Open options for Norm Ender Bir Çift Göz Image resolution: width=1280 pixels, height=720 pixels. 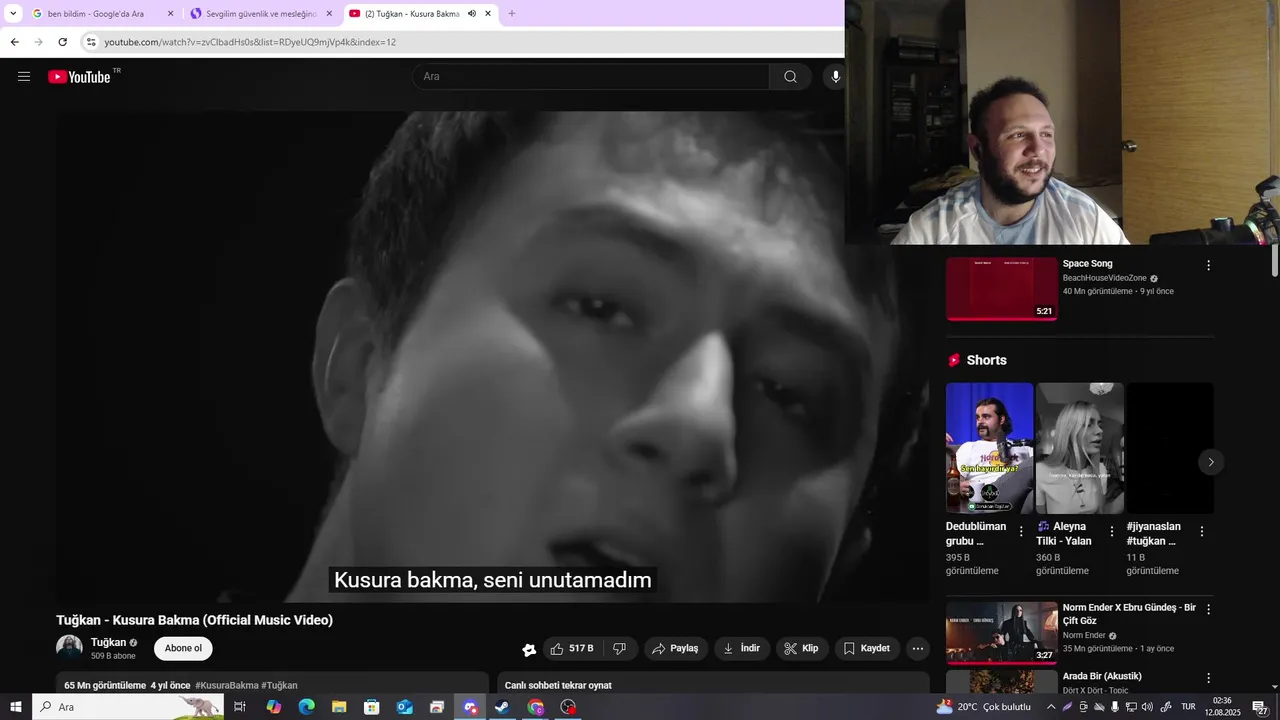point(1208,609)
